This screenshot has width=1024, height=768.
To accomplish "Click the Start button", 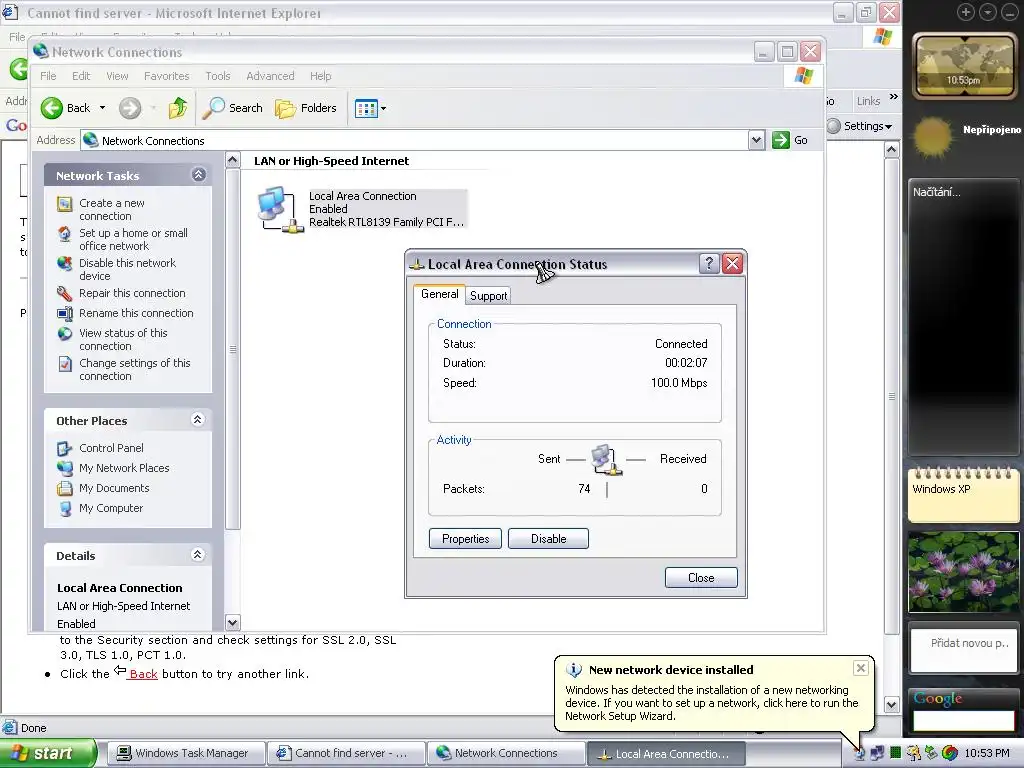I will coord(48,753).
